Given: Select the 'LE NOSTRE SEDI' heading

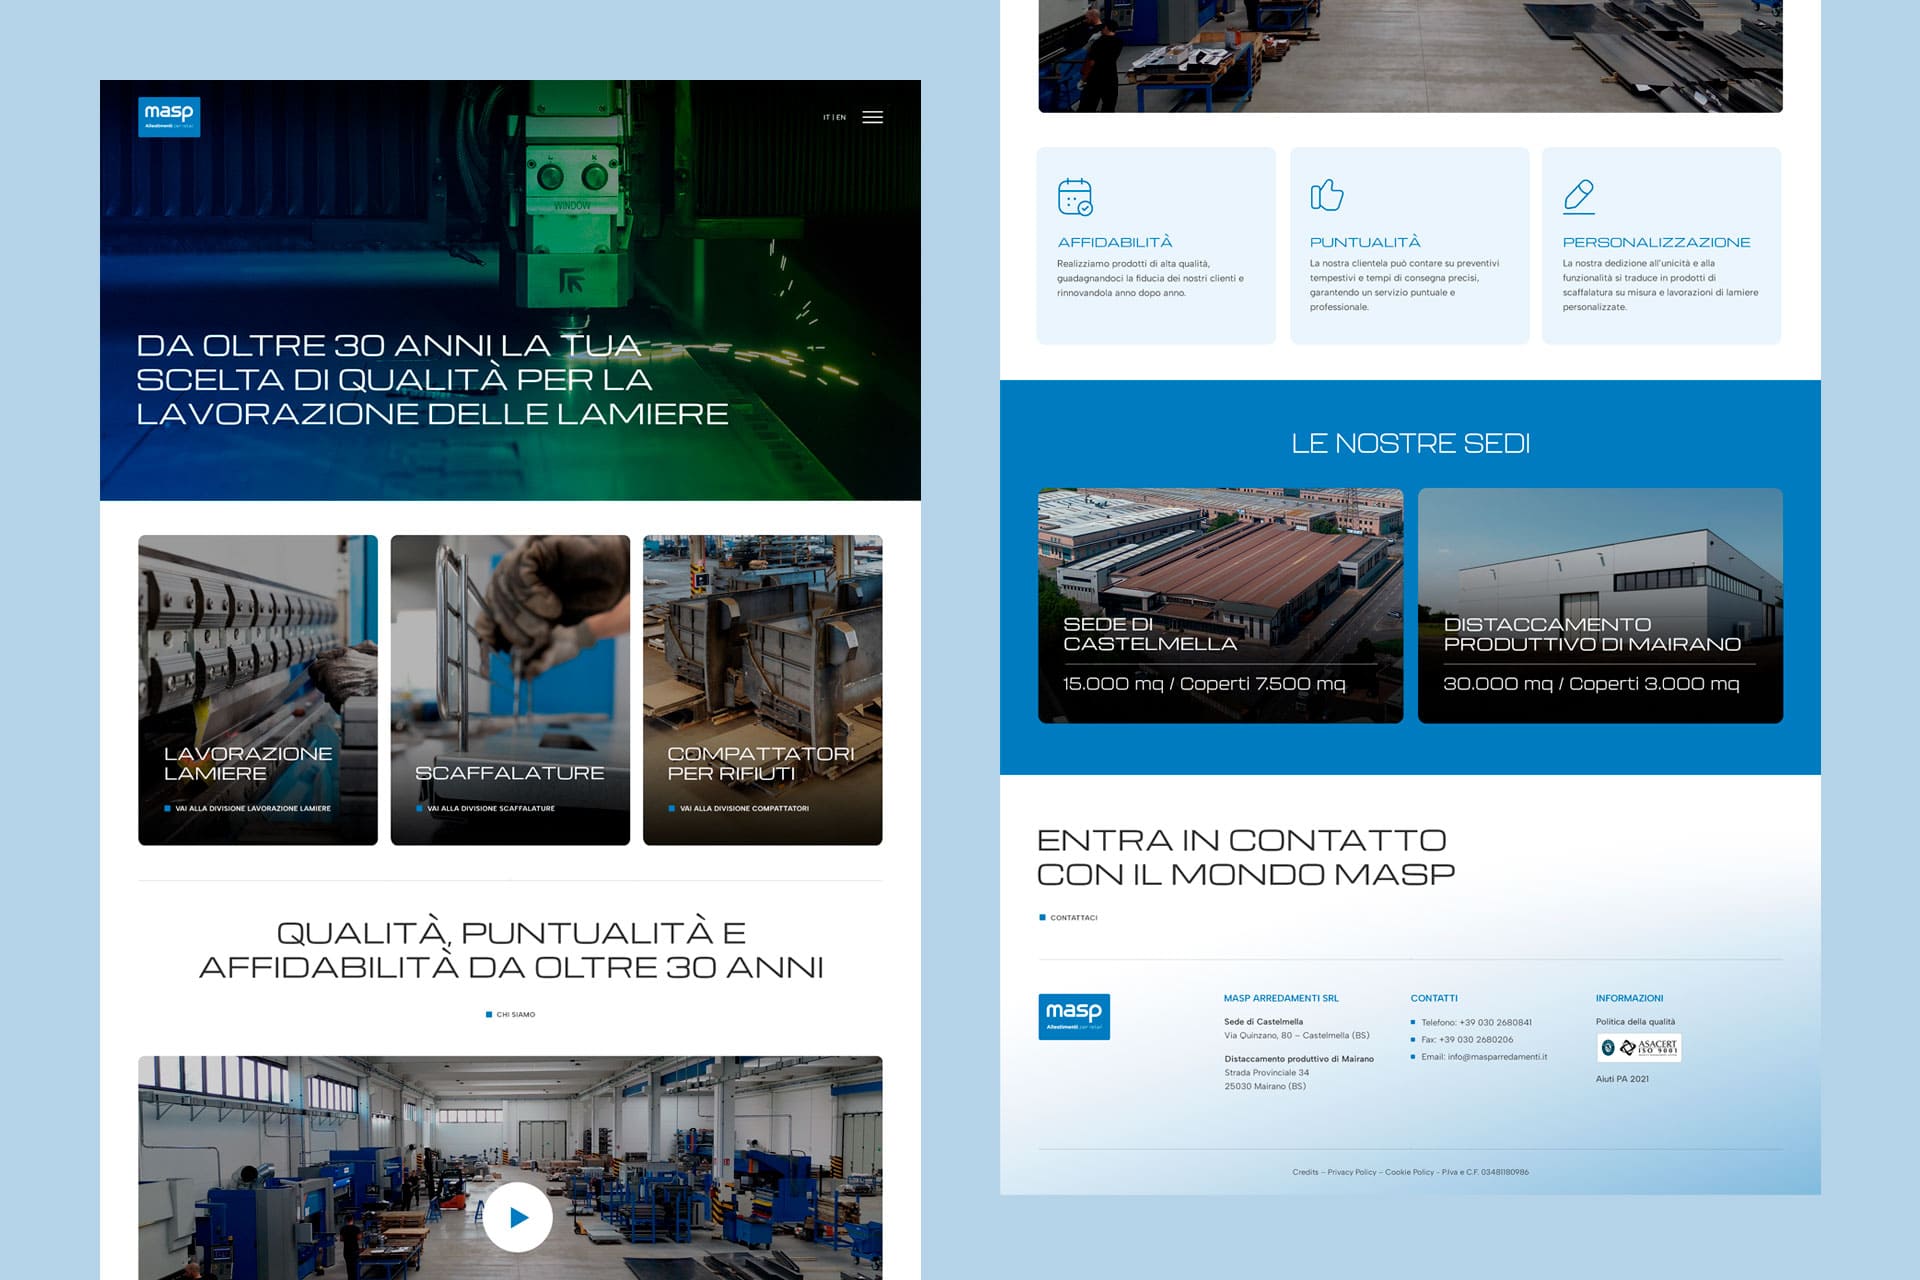Looking at the screenshot, I should pos(1410,443).
